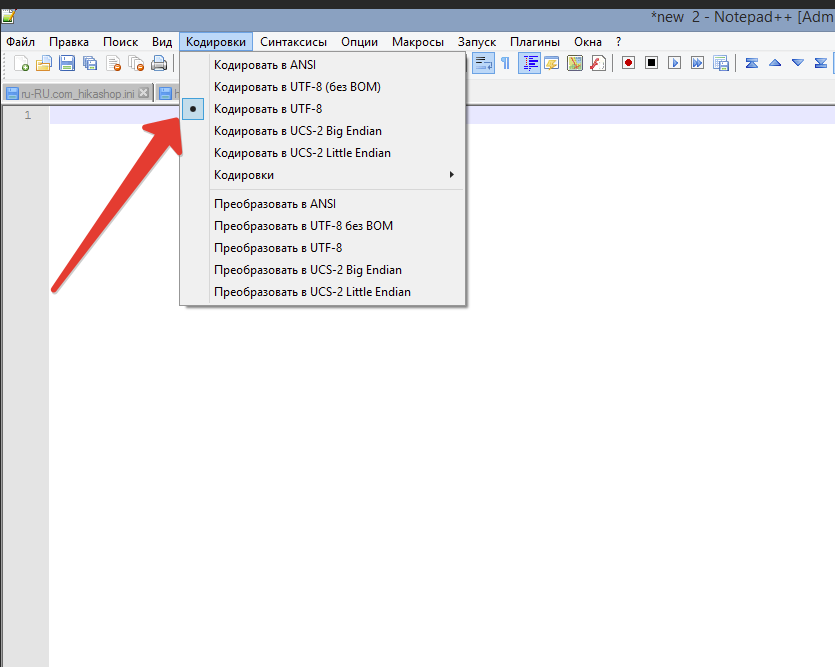The height and width of the screenshot is (667, 835).
Task: Open the Плагины menu
Action: [x=535, y=42]
